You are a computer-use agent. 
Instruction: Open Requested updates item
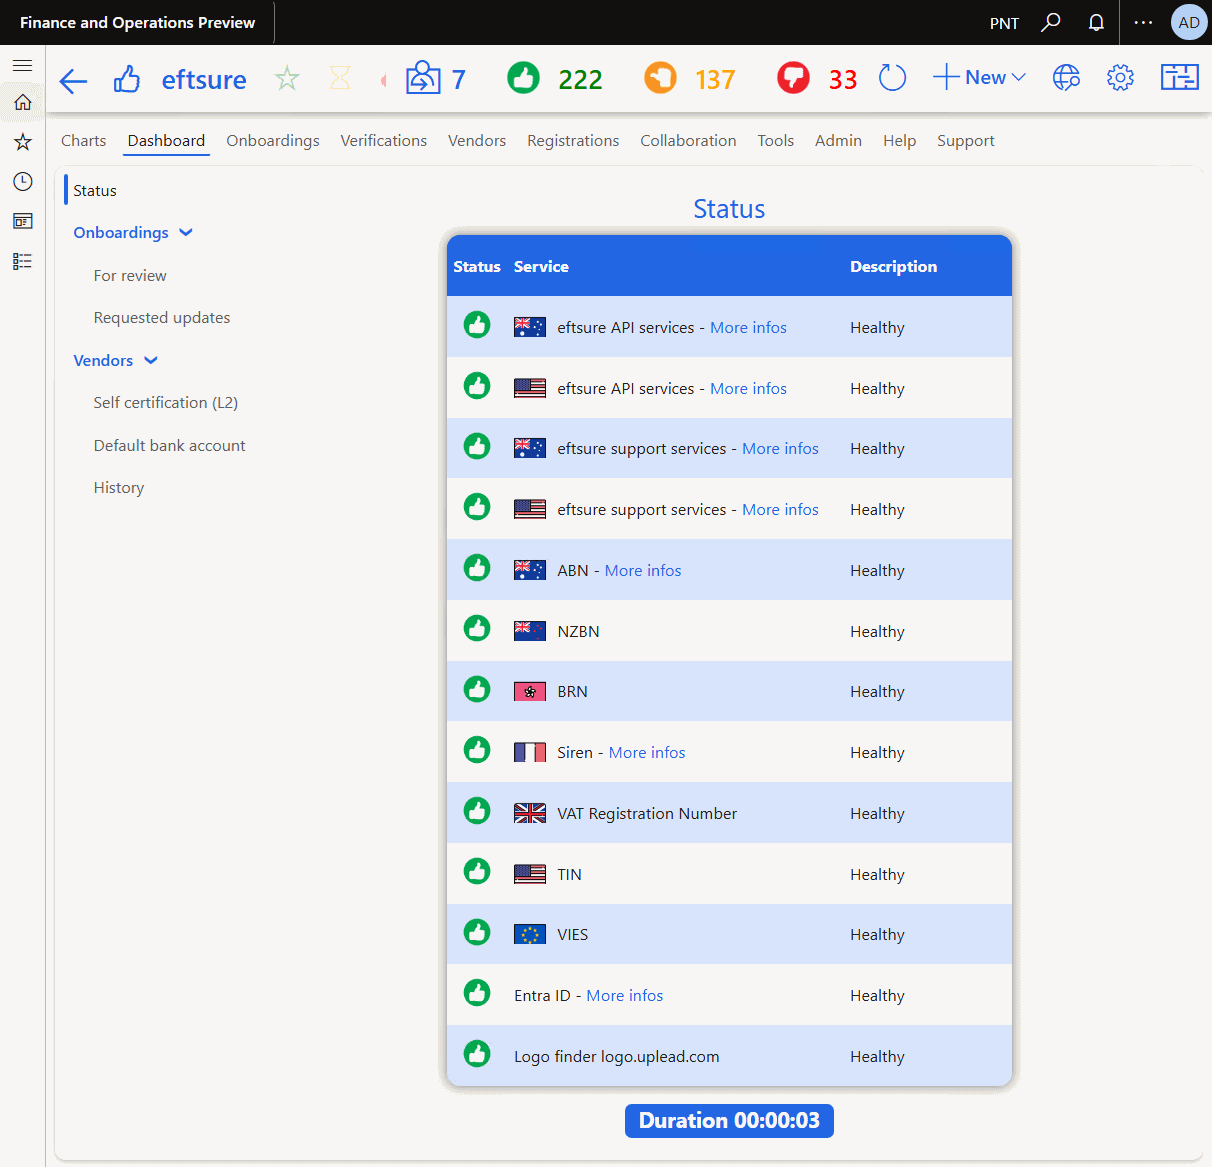tap(162, 318)
